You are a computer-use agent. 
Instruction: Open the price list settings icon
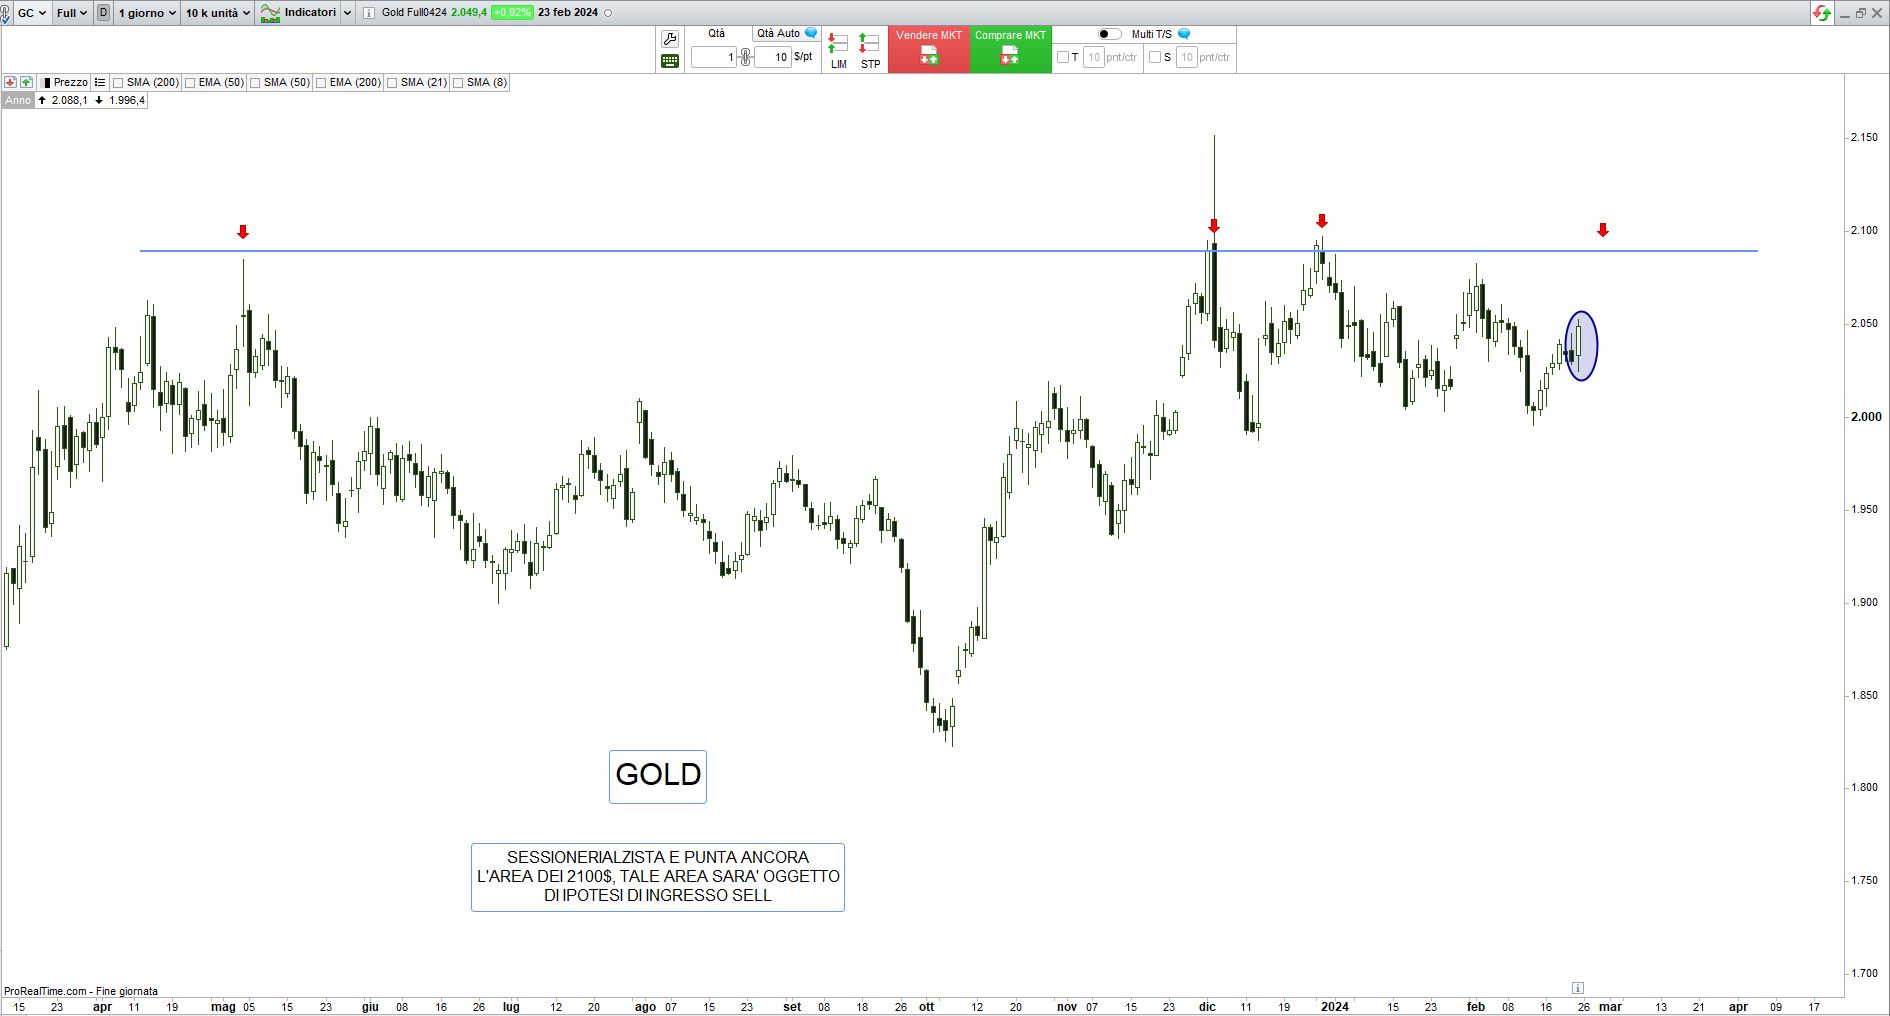click(100, 82)
